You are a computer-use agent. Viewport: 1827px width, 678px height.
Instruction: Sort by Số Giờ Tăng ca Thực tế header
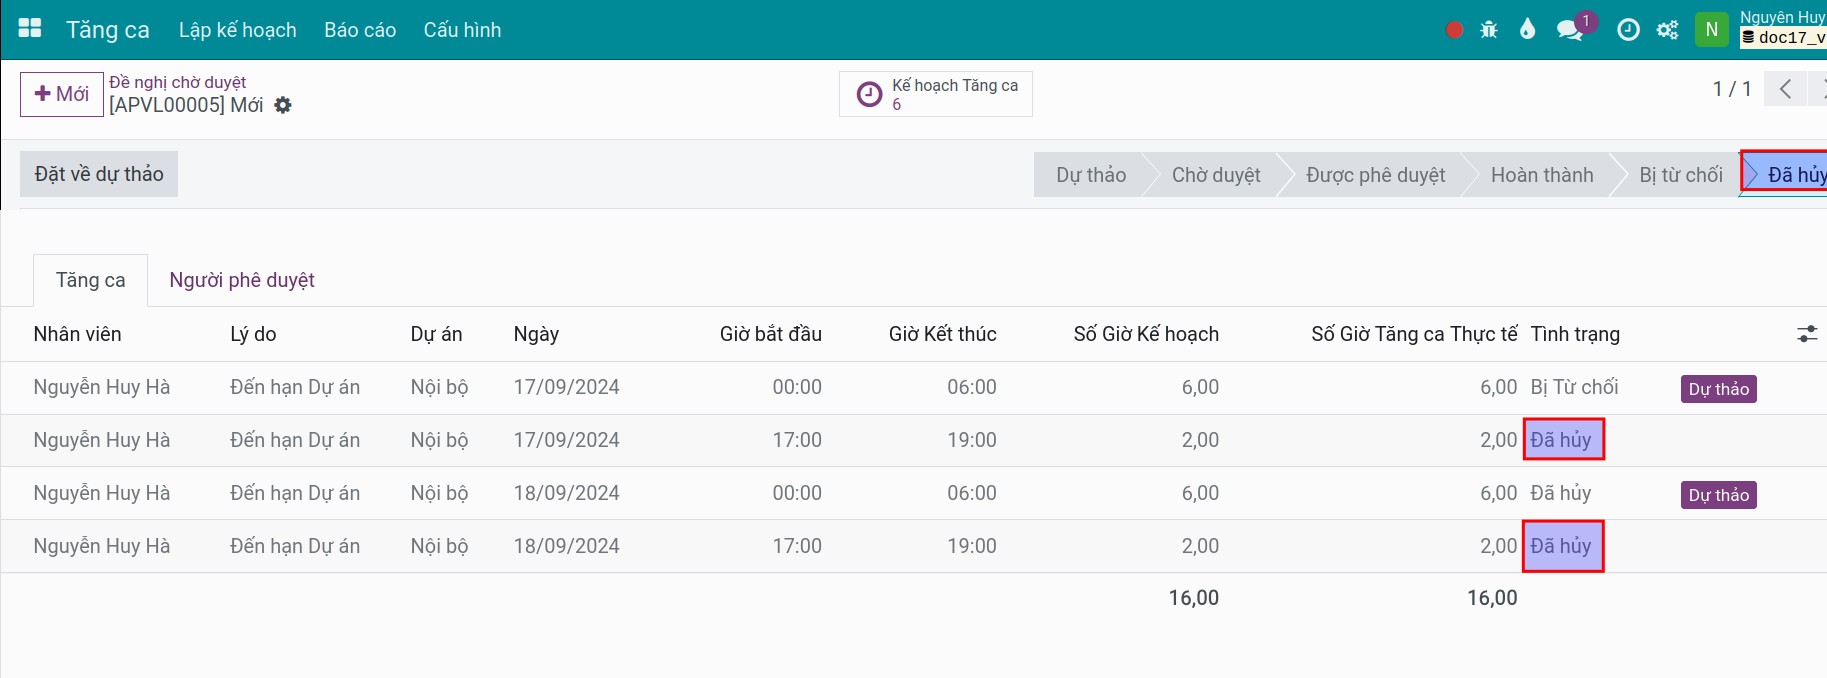click(1414, 334)
